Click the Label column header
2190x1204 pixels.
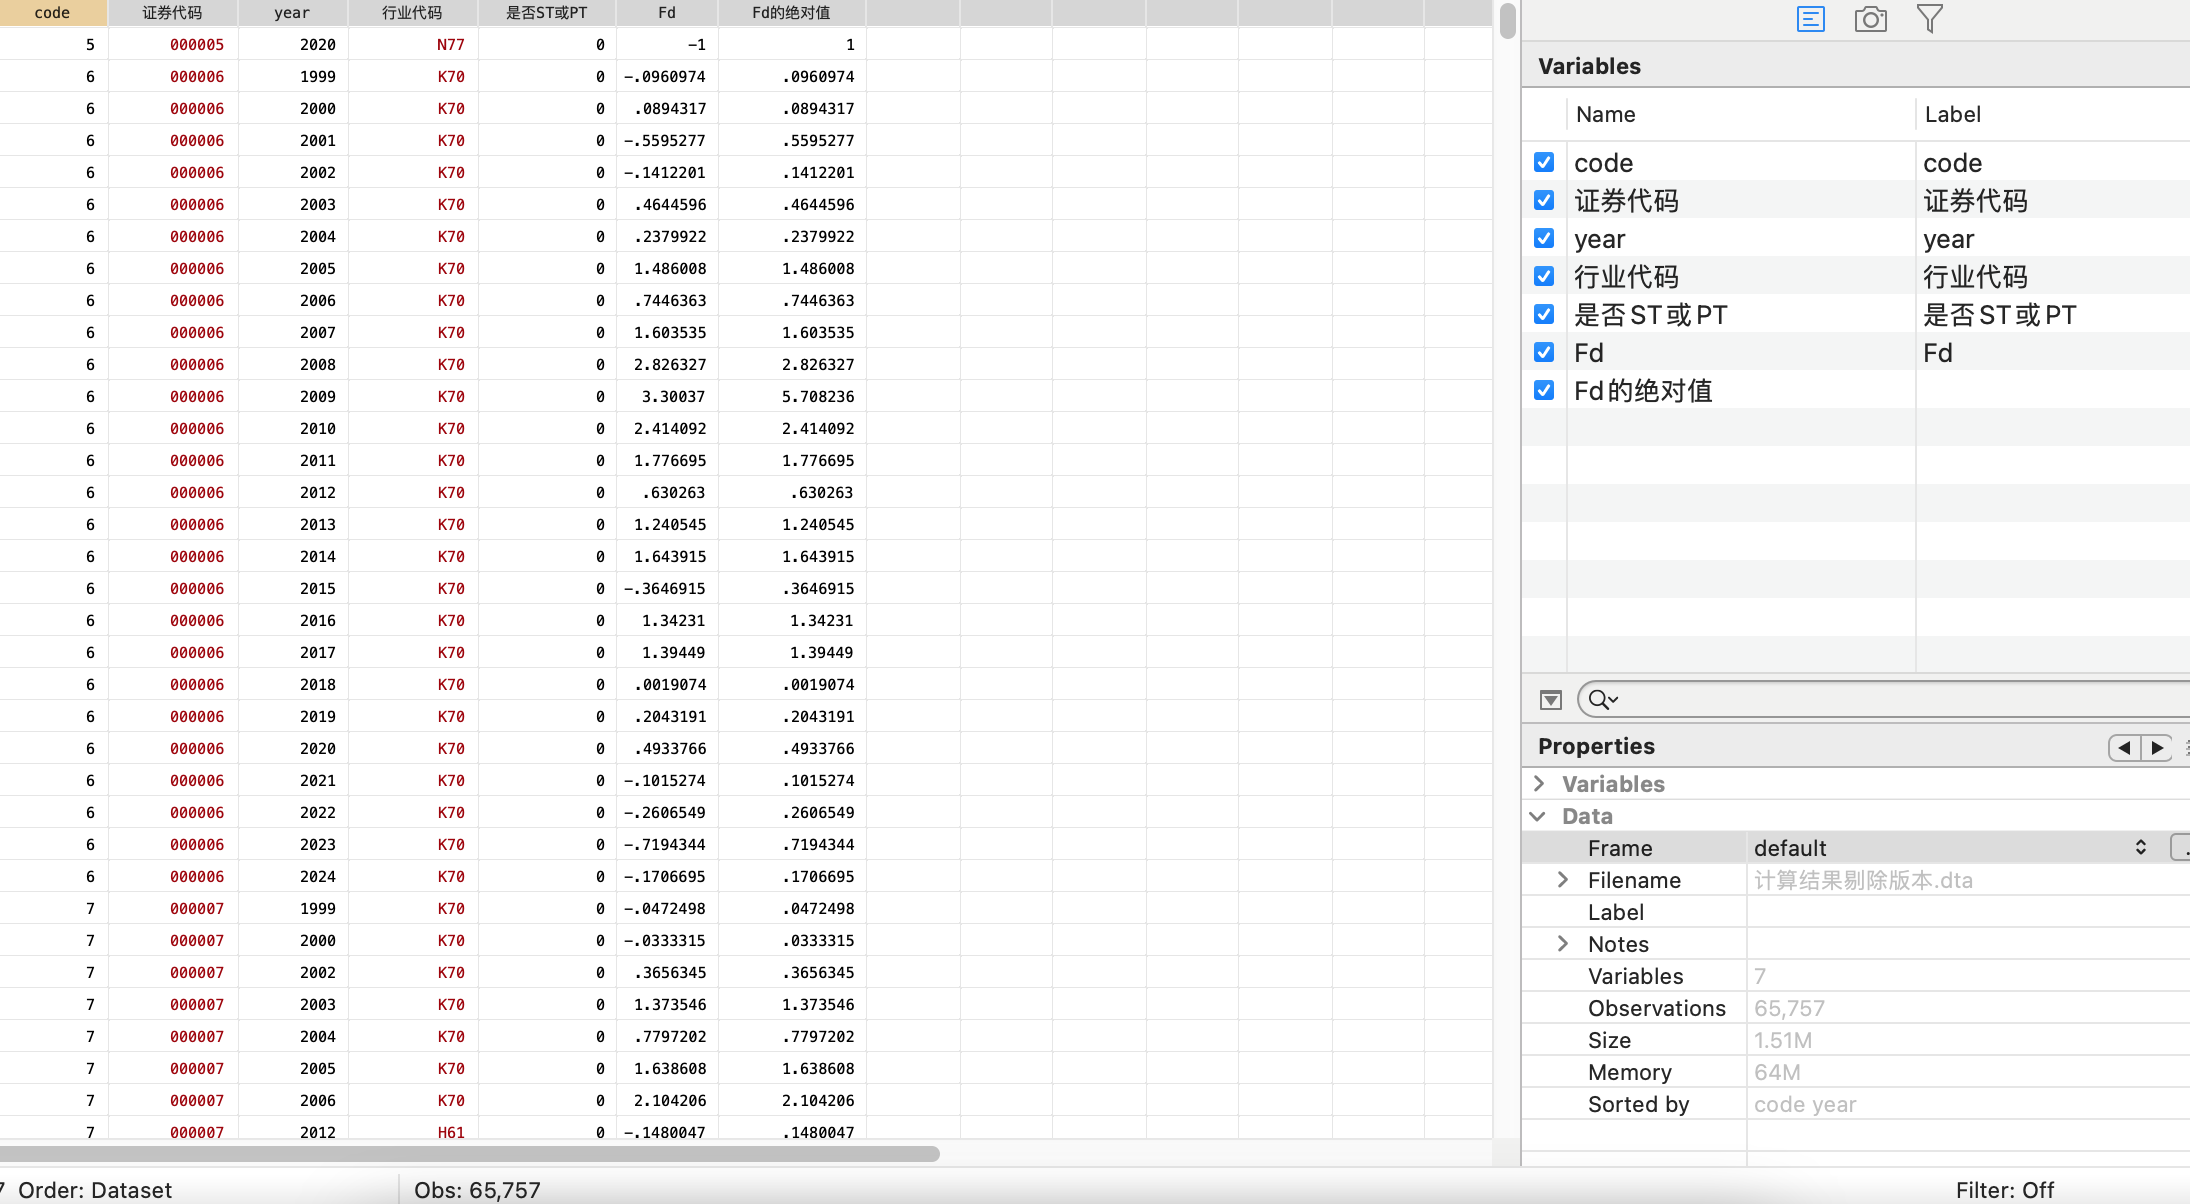(1952, 114)
